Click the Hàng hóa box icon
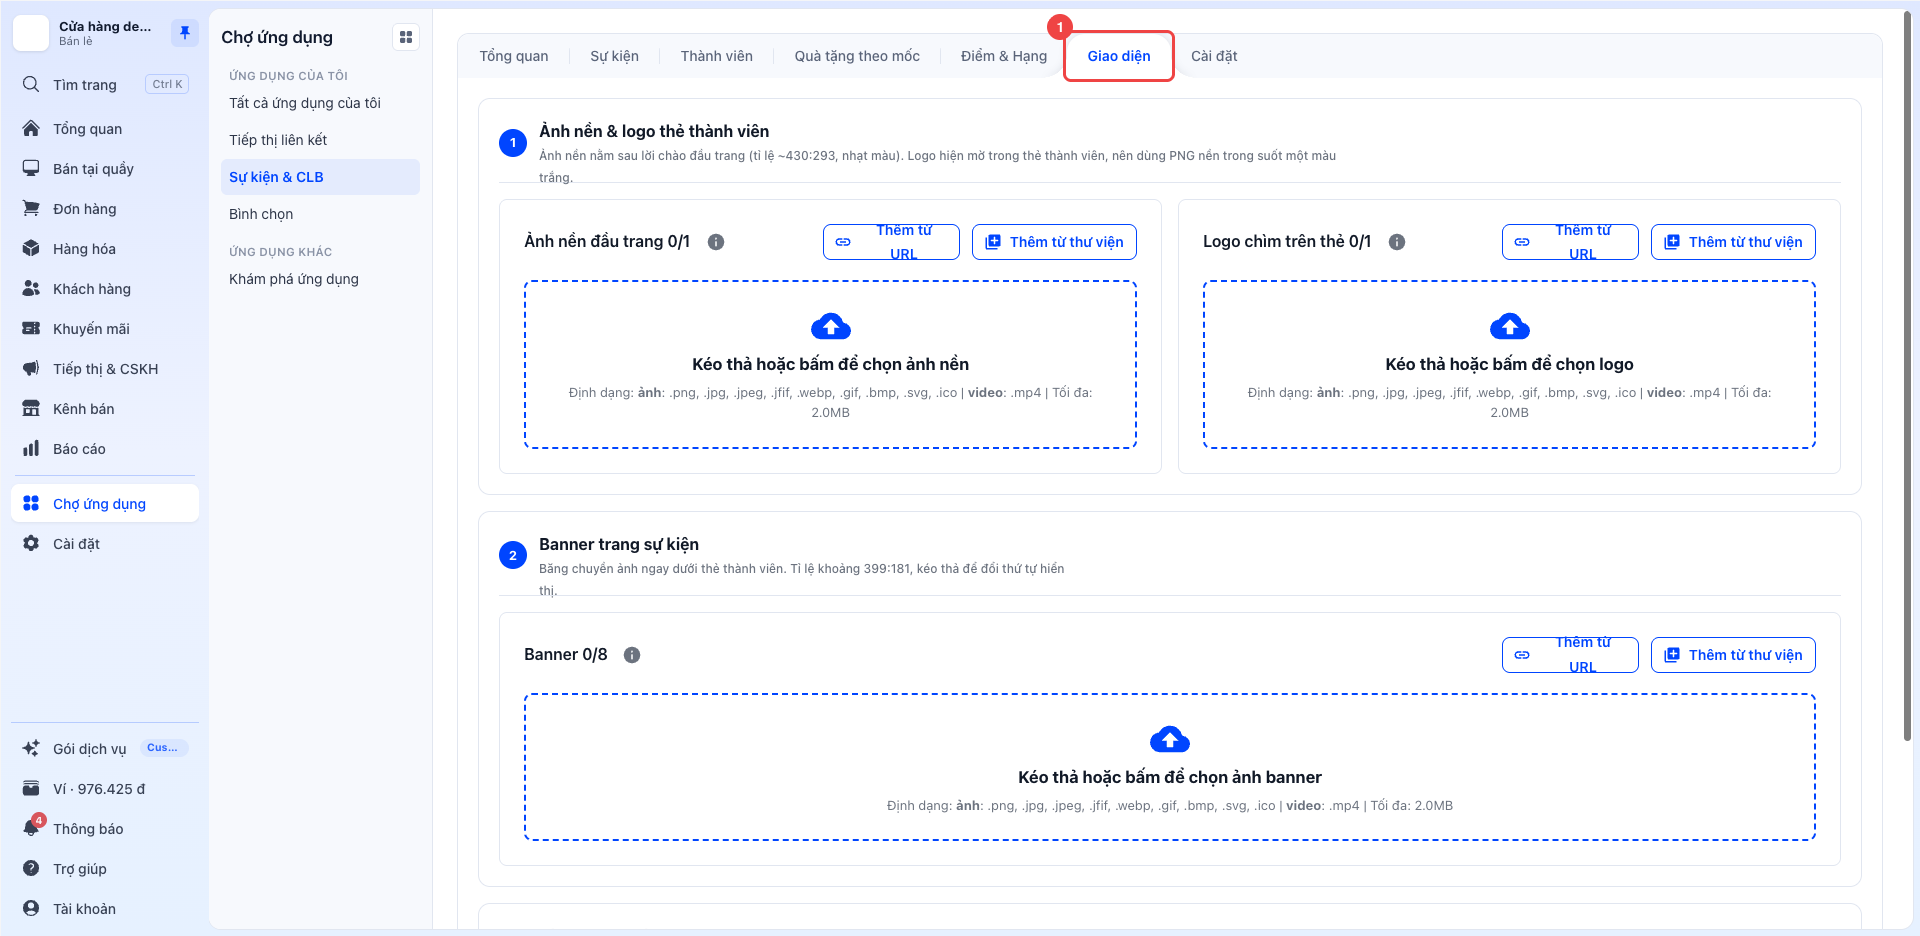 pos(32,249)
